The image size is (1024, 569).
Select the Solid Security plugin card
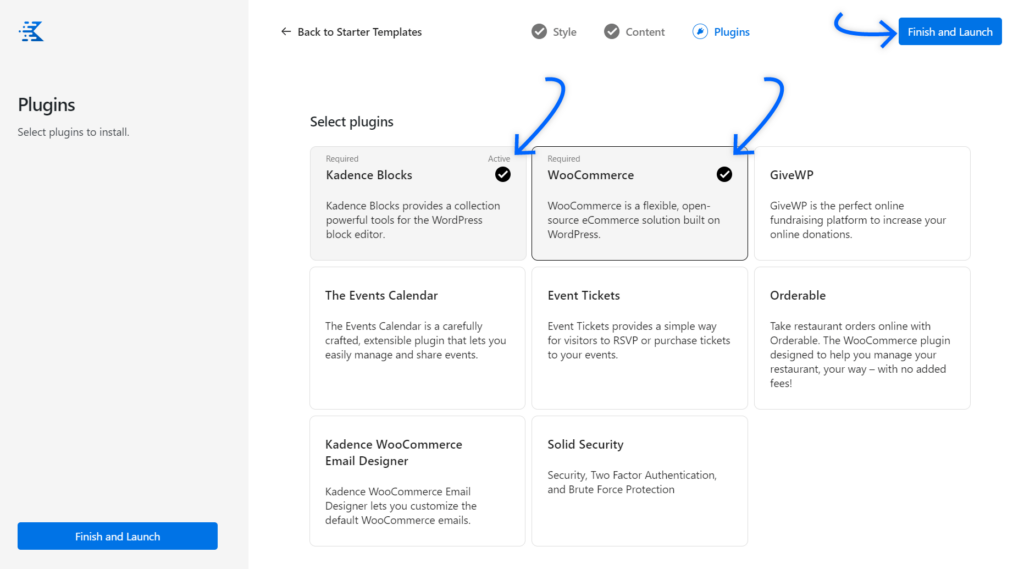[639, 481]
